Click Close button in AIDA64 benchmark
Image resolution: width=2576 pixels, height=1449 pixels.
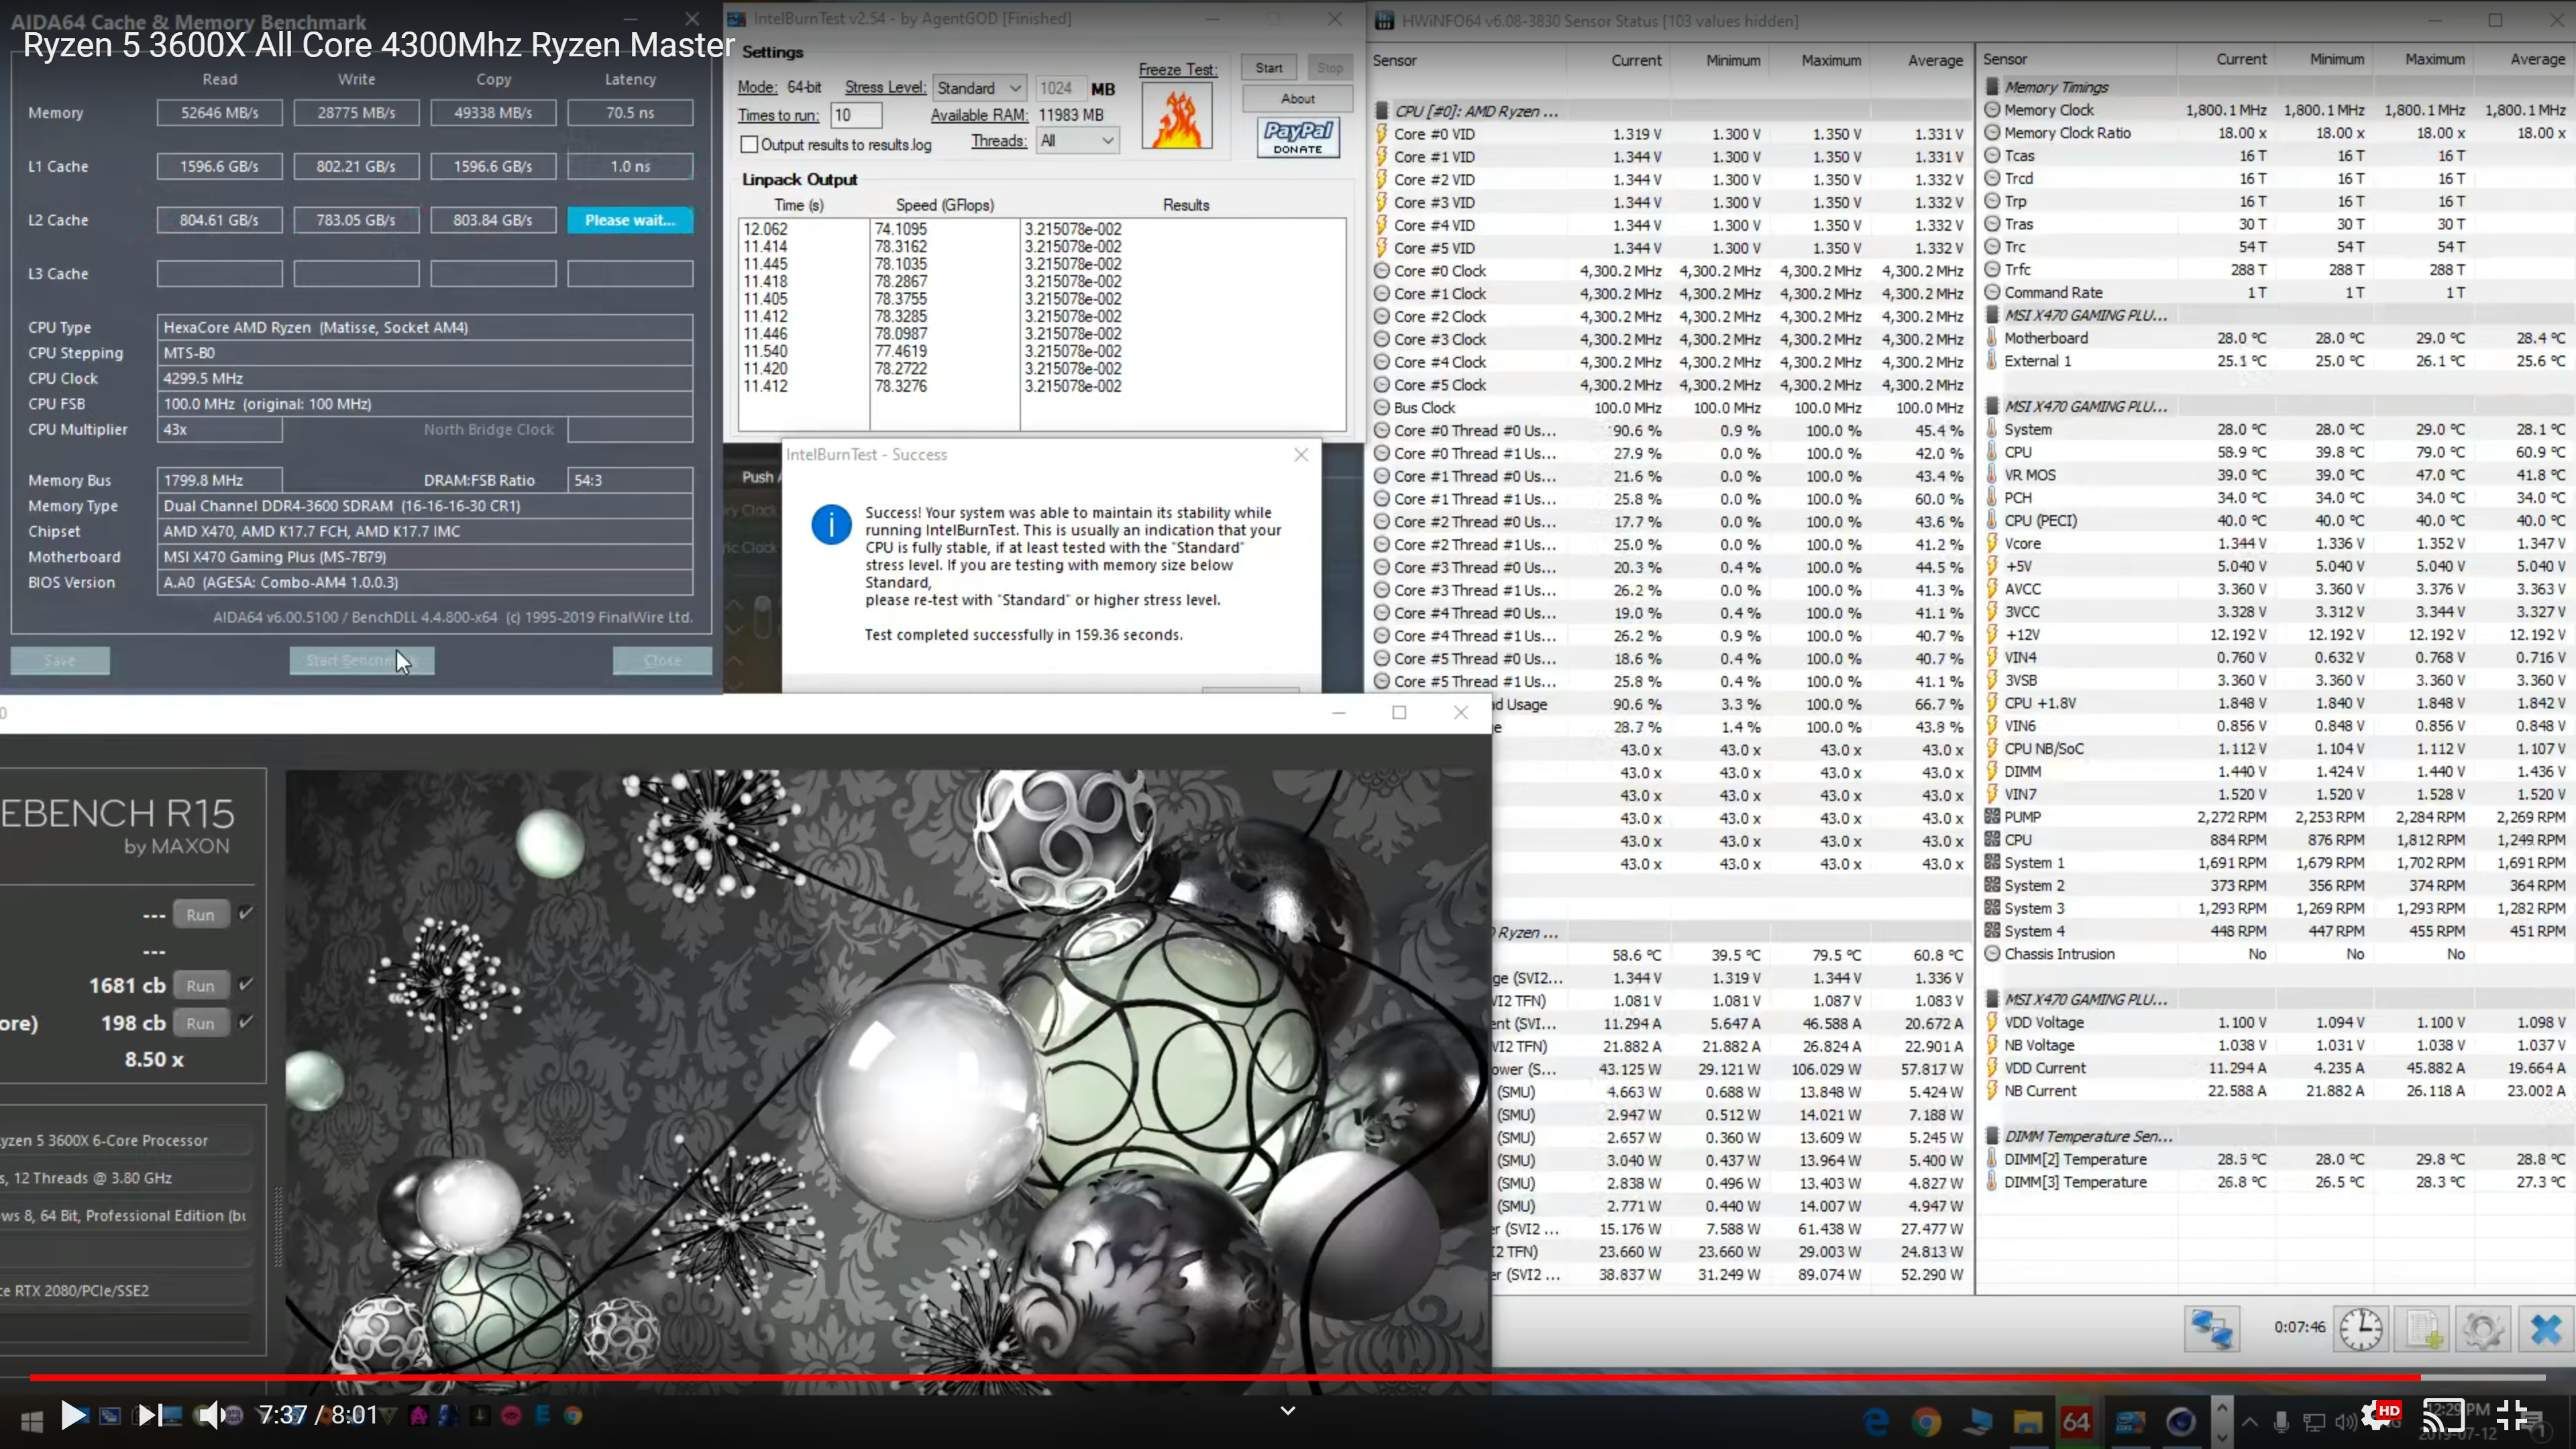pos(662,660)
